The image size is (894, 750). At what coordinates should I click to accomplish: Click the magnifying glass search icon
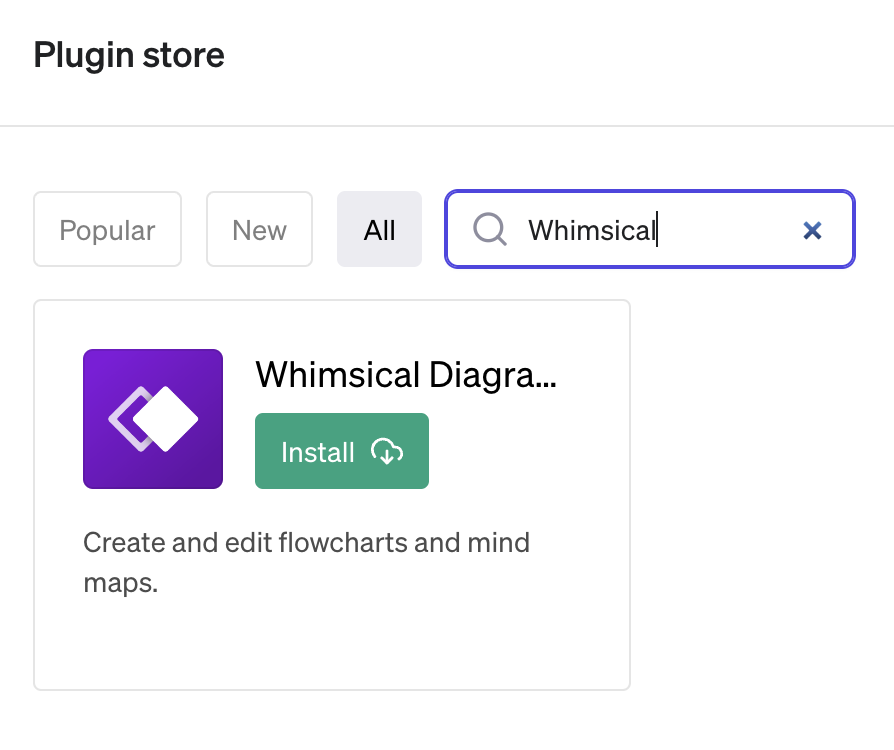490,229
